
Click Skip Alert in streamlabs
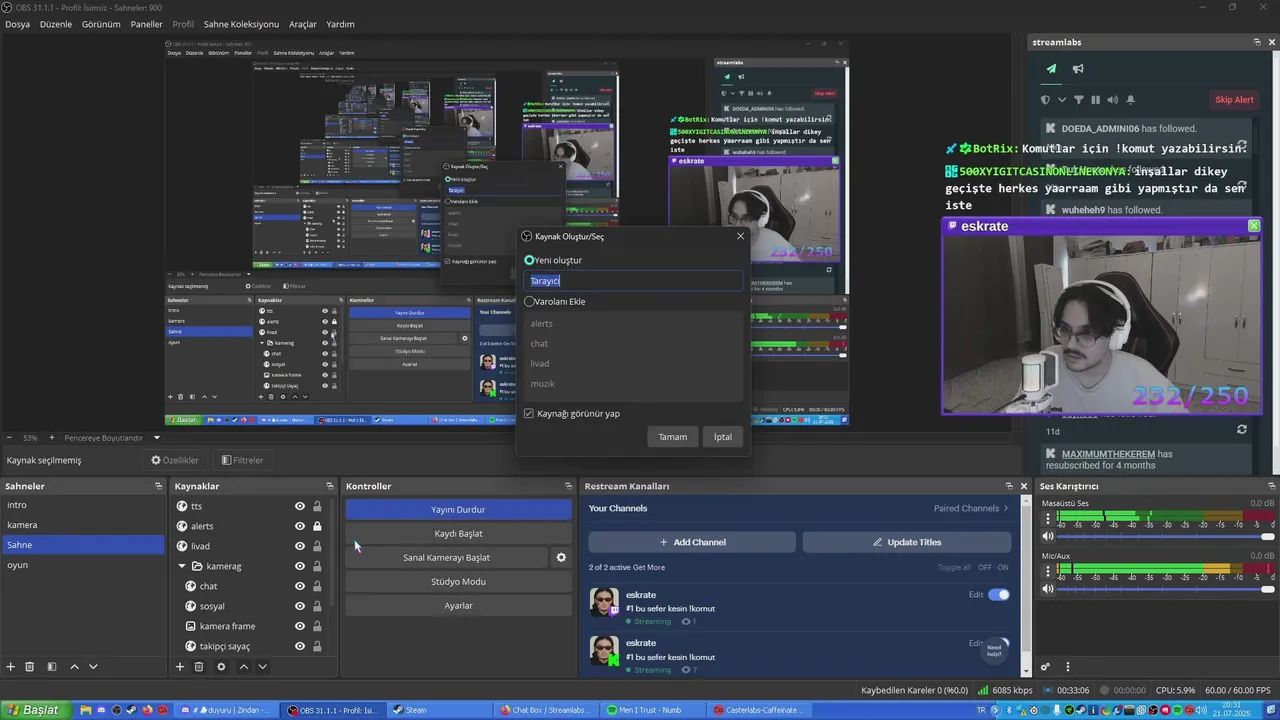pyautogui.click(x=1234, y=100)
